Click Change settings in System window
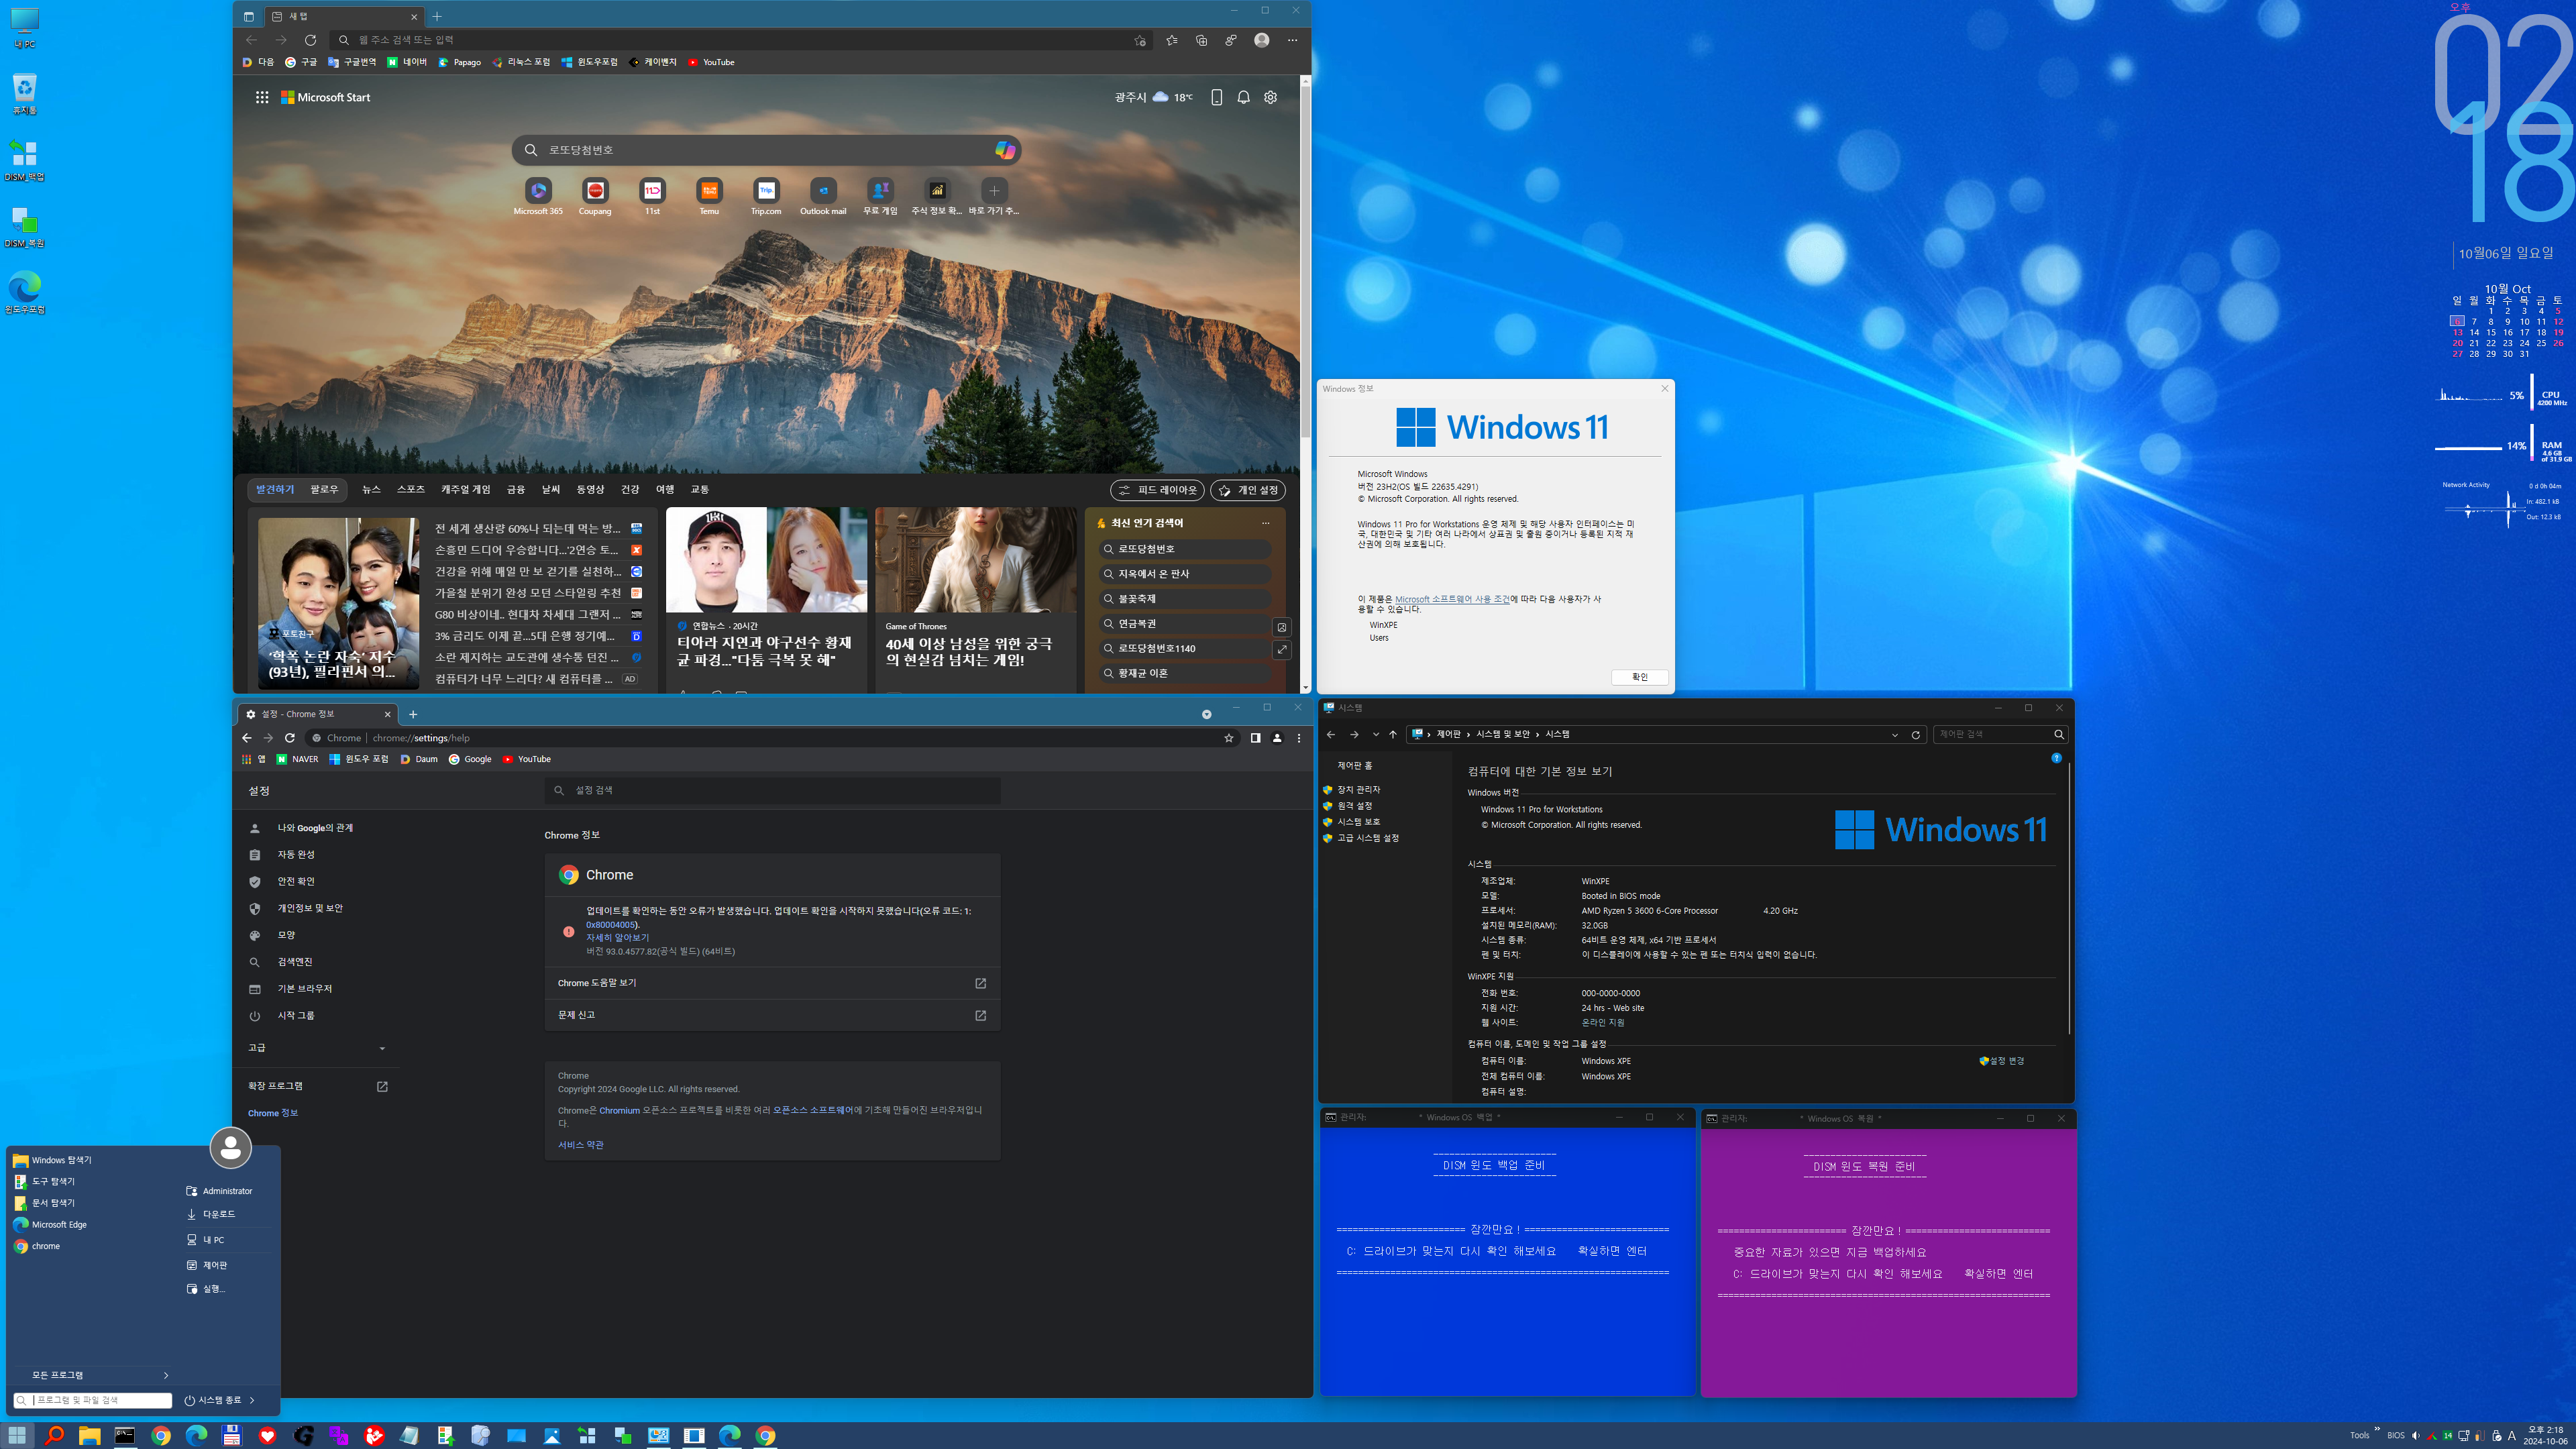 pos(2001,1061)
